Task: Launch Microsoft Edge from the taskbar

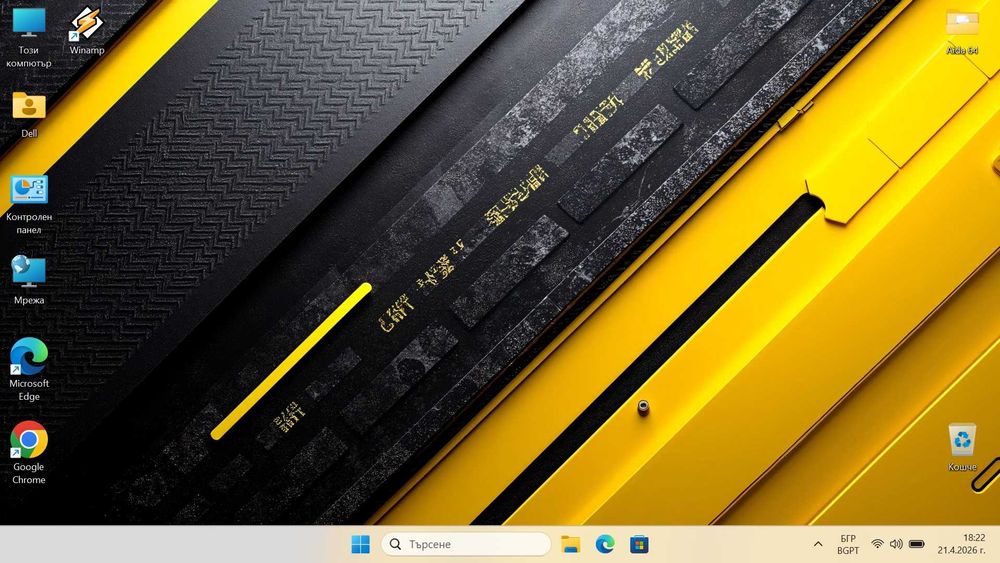Action: point(605,544)
